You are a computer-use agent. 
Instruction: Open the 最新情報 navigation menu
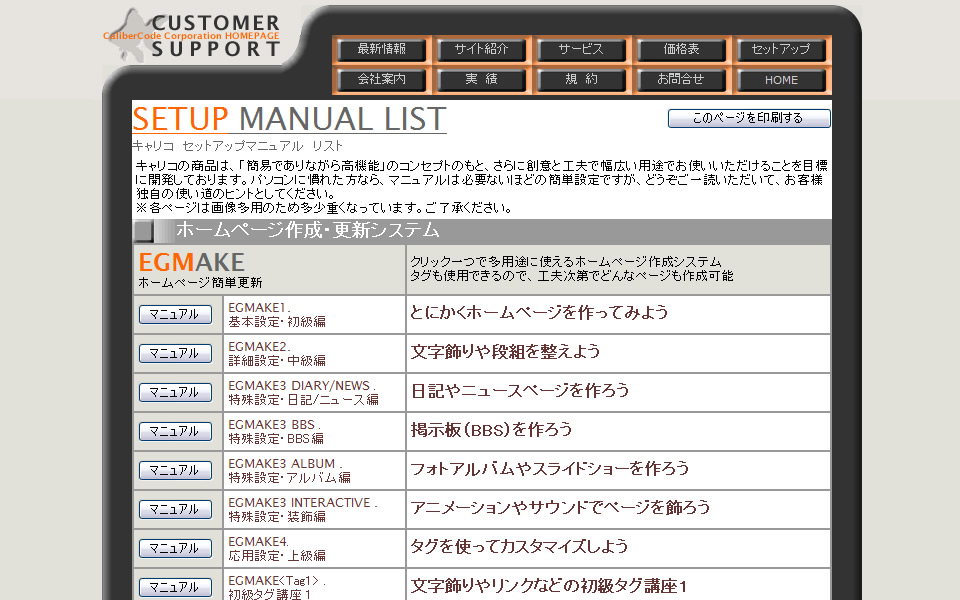[x=381, y=50]
